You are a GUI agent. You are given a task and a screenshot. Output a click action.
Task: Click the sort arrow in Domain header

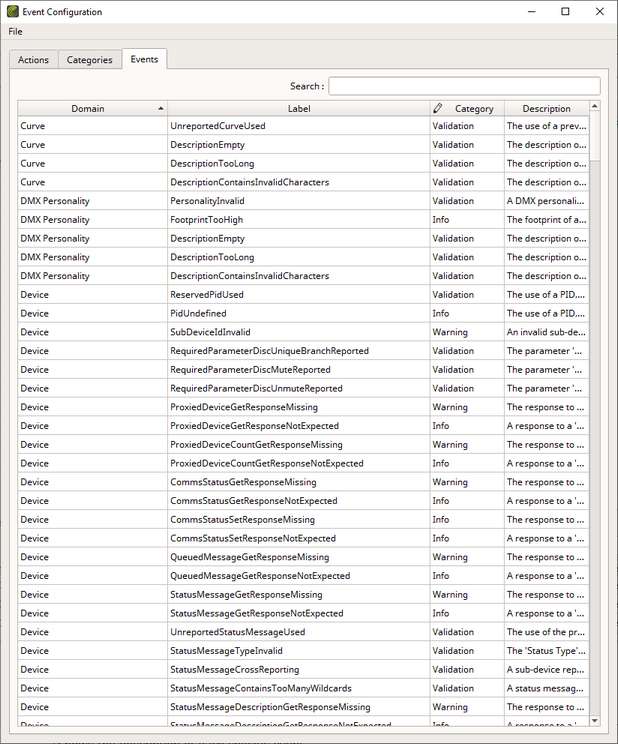pyautogui.click(x=161, y=109)
